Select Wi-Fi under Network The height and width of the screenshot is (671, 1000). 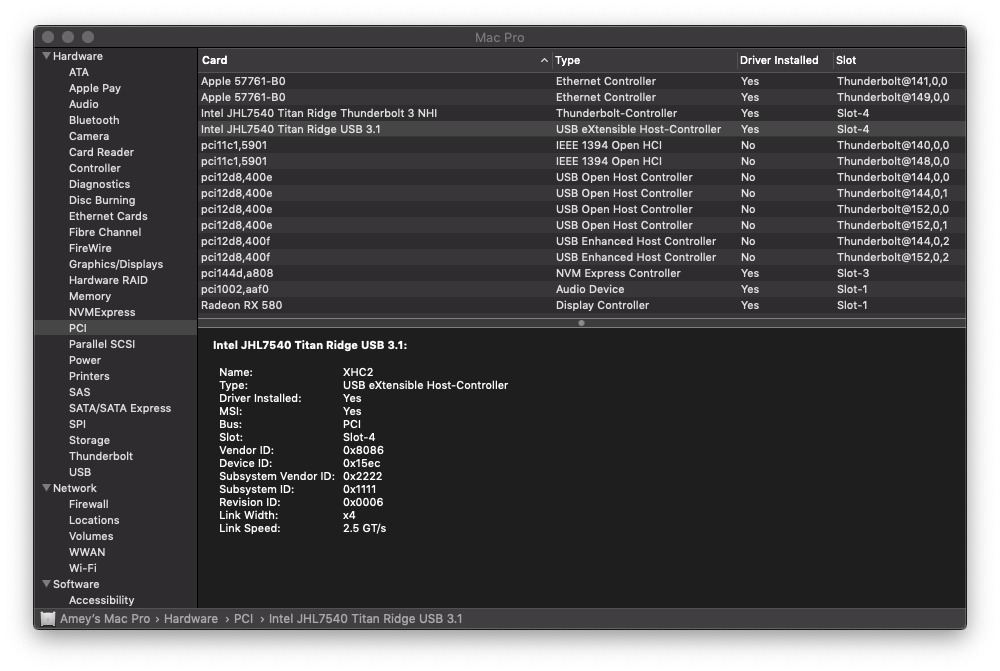(x=83, y=568)
